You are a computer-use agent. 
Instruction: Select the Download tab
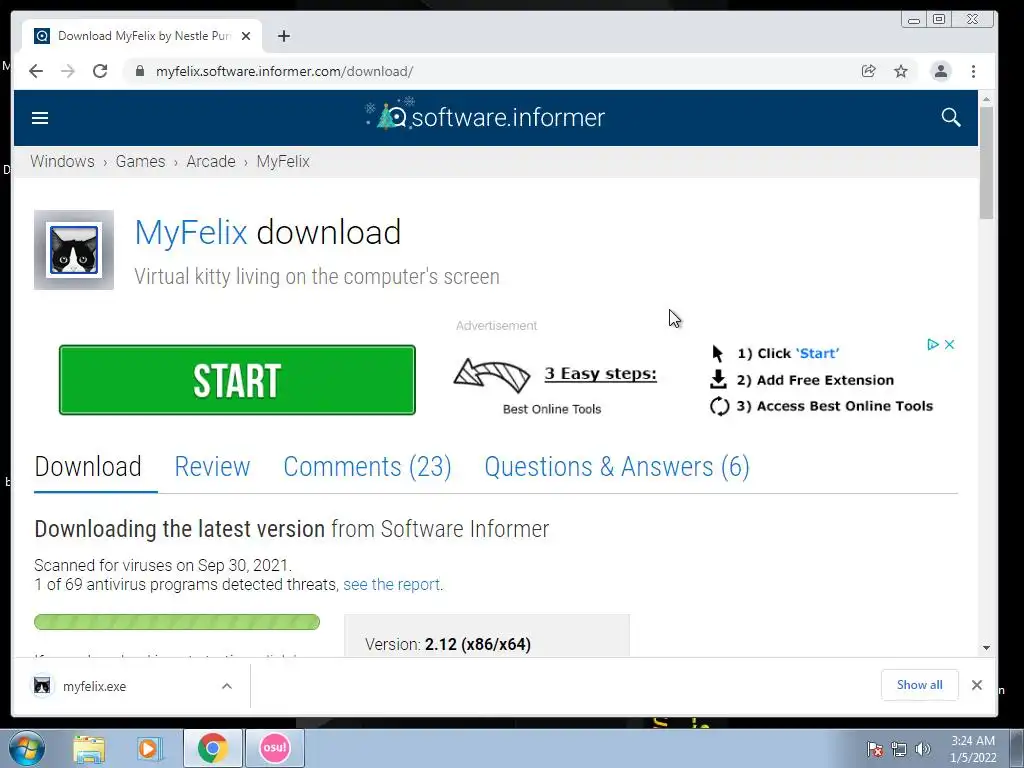pos(88,467)
